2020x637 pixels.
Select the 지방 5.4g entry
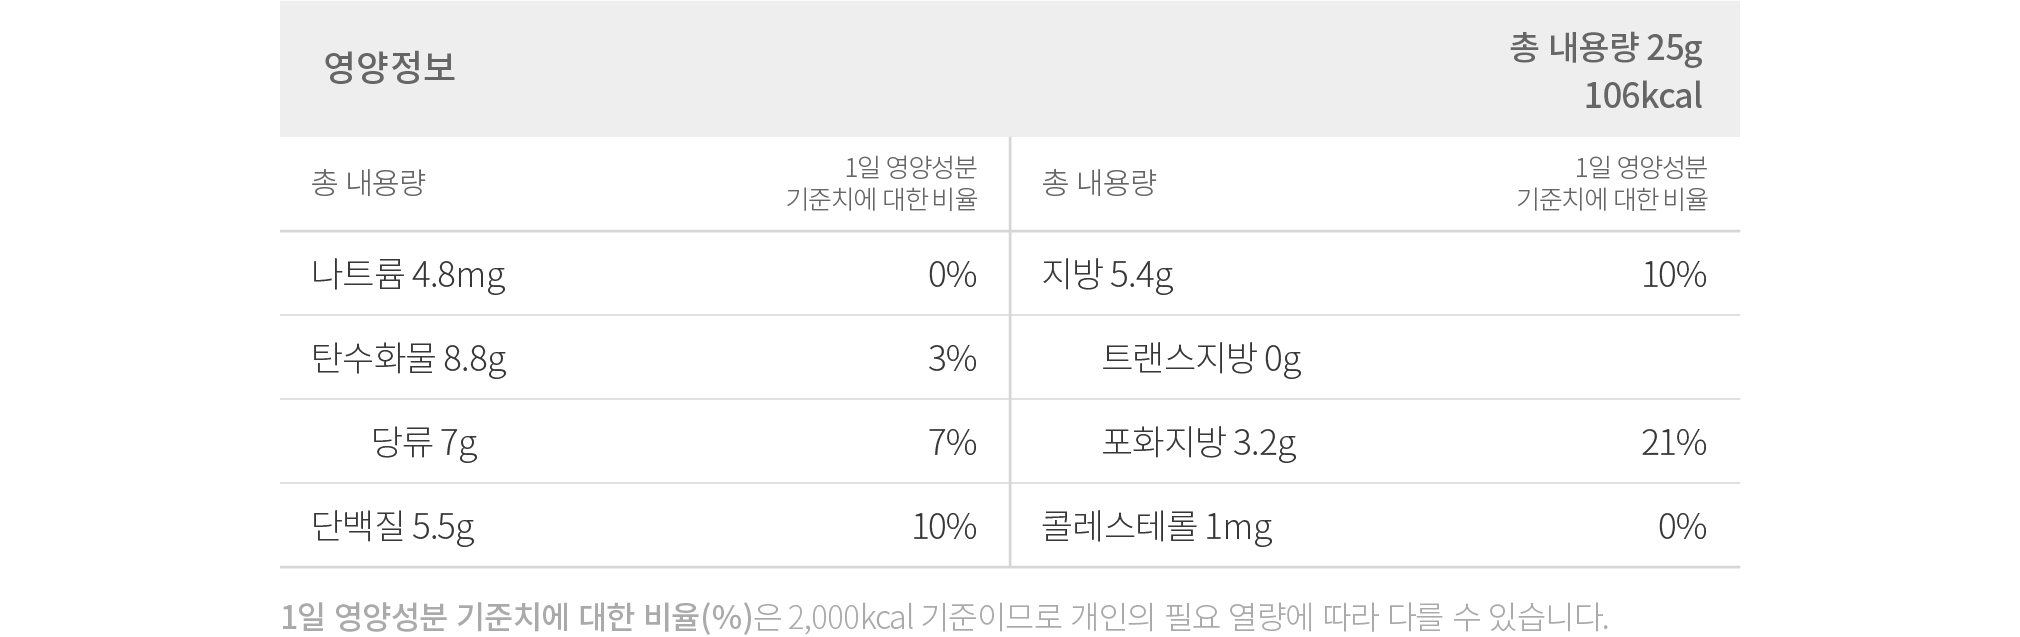(x=1107, y=274)
